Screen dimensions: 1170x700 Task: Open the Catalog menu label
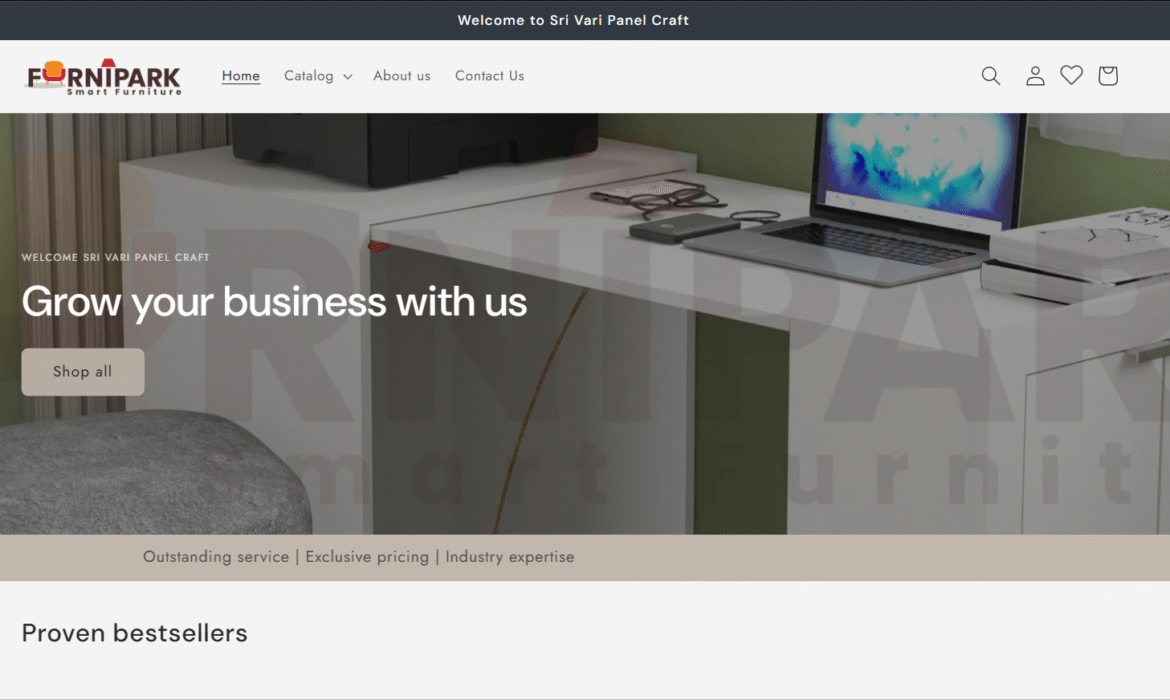point(308,75)
